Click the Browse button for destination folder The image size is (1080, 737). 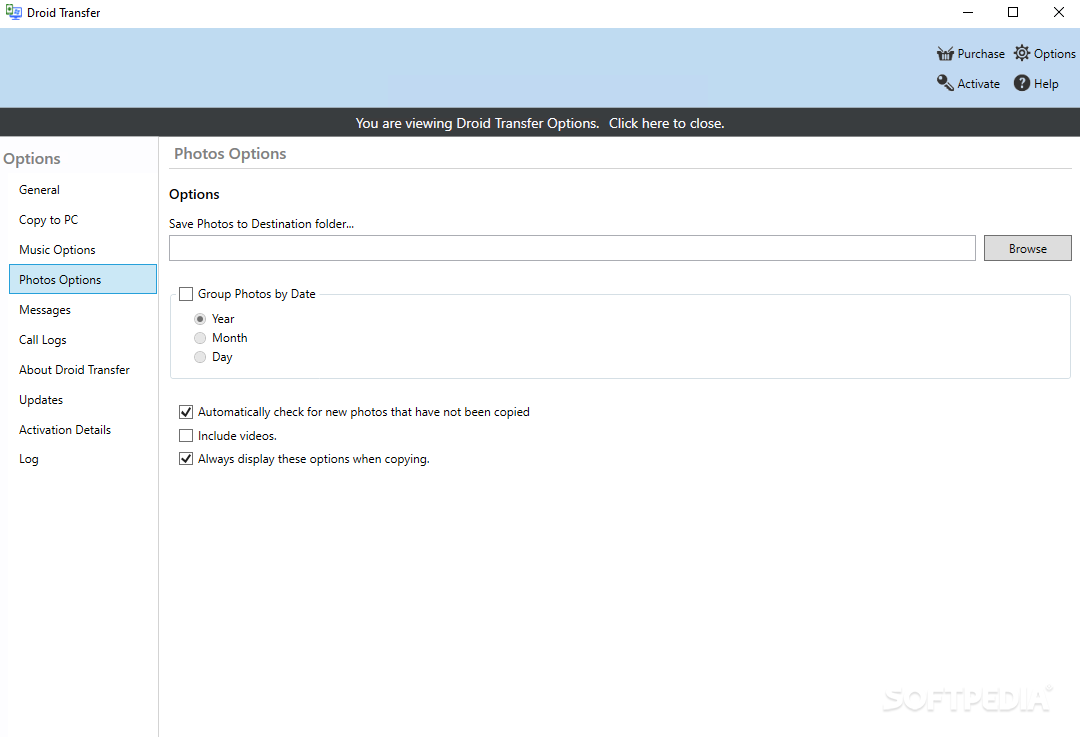pyautogui.click(x=1028, y=248)
